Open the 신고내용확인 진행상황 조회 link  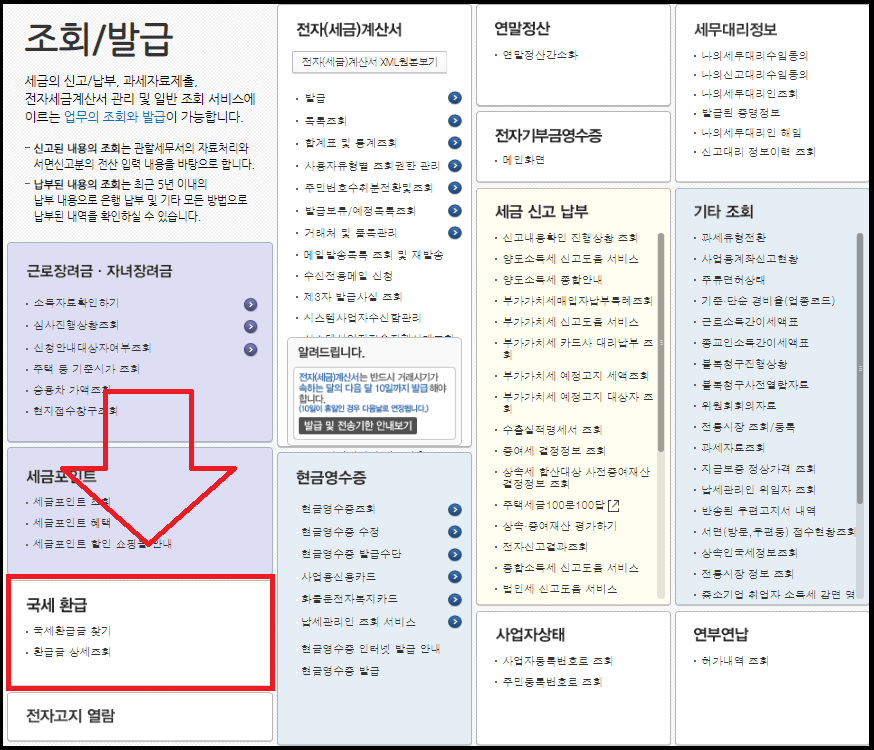tap(570, 238)
